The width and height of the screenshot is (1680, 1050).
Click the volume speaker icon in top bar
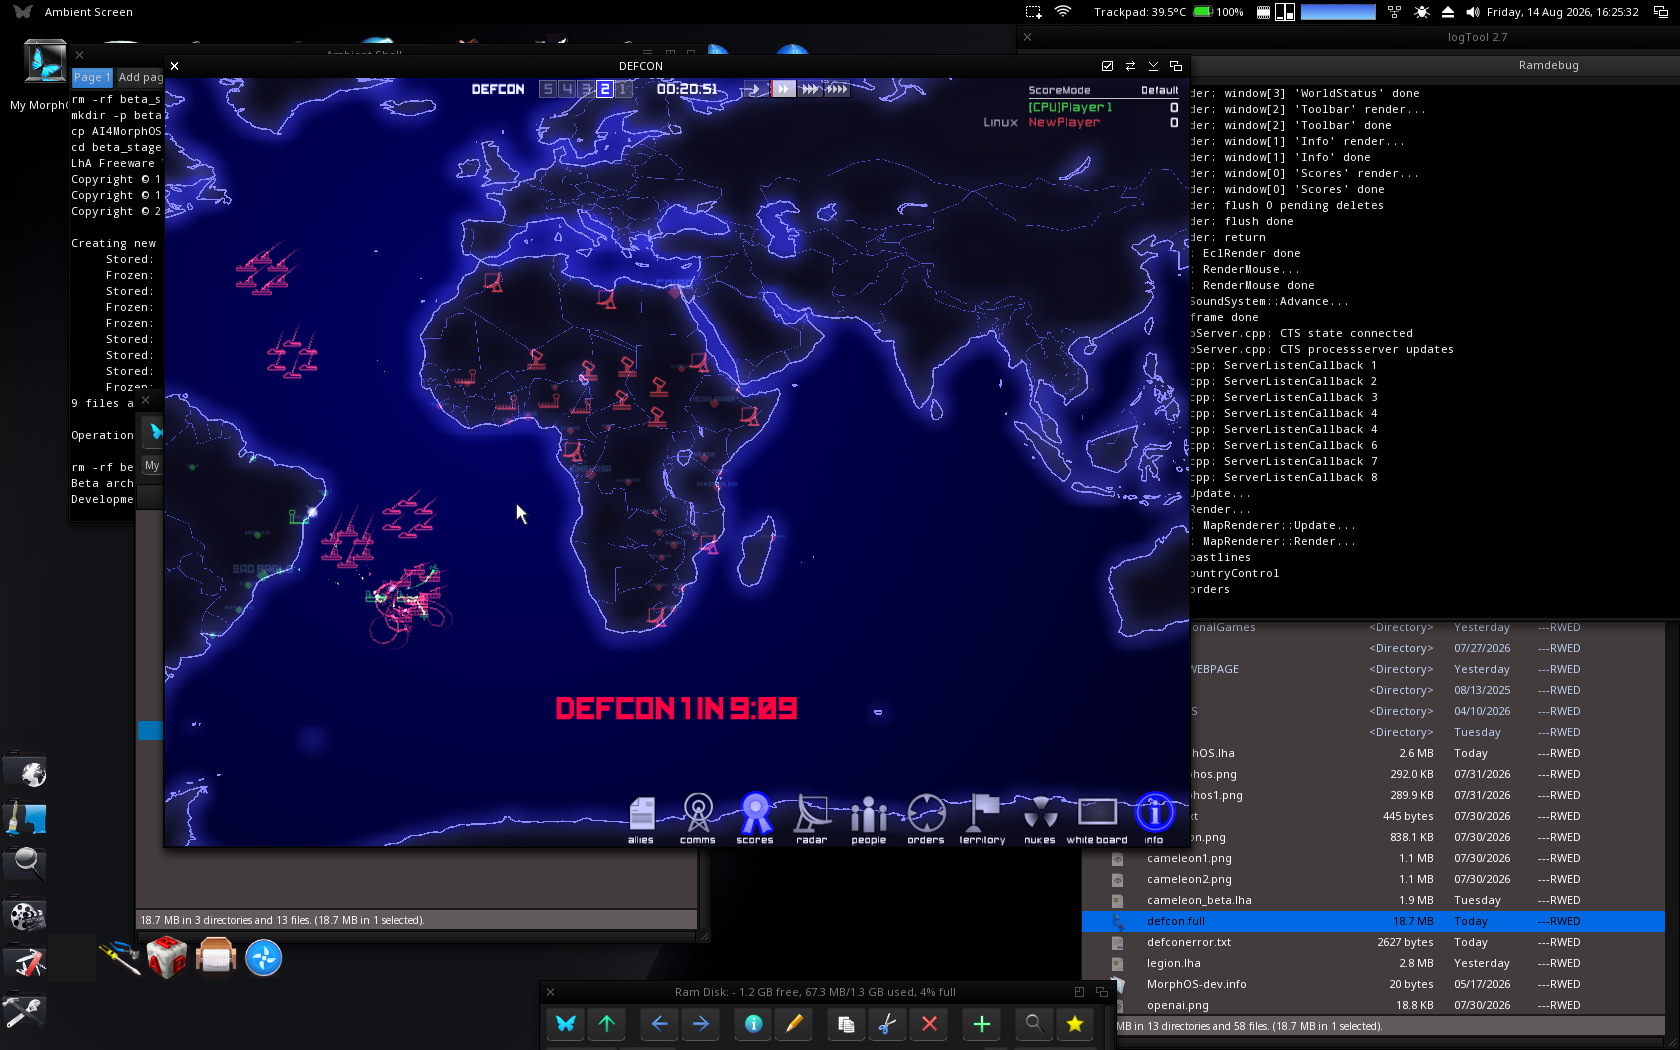coord(1472,12)
